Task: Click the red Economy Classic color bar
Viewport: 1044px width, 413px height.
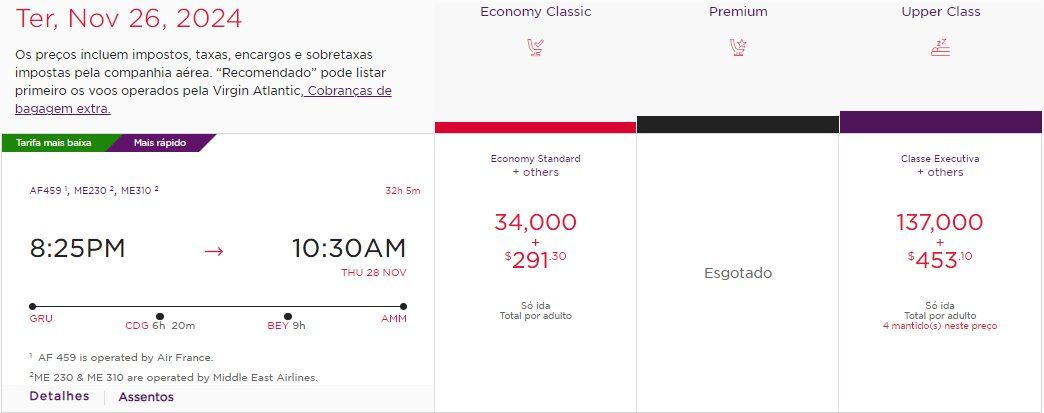Action: [535, 127]
